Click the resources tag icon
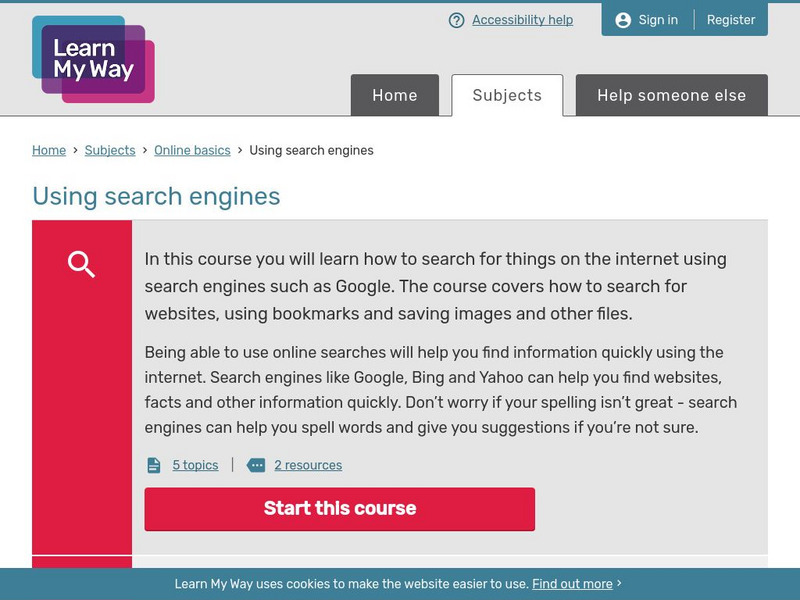 pos(256,465)
